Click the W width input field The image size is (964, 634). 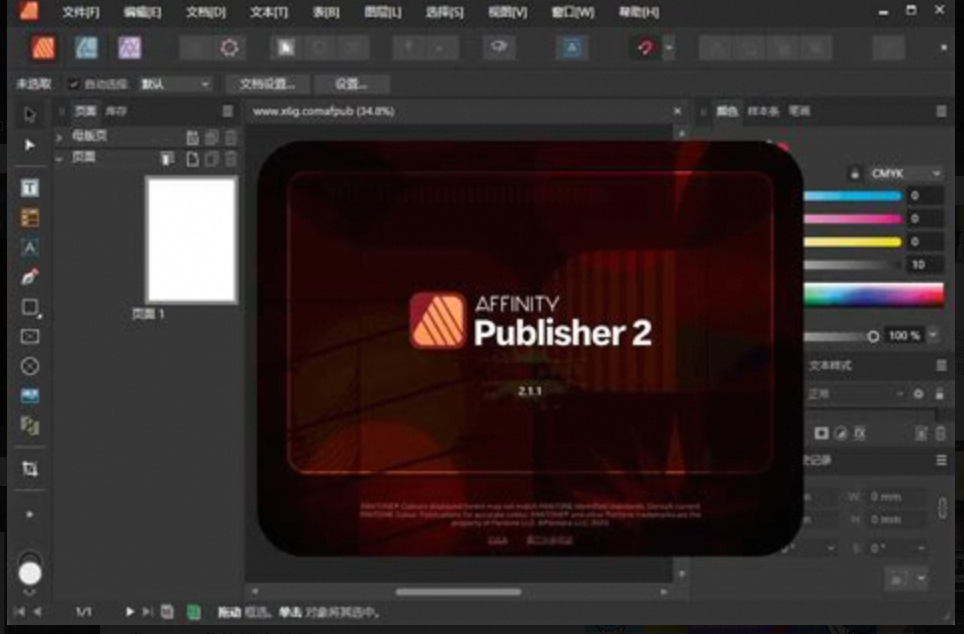click(895, 497)
